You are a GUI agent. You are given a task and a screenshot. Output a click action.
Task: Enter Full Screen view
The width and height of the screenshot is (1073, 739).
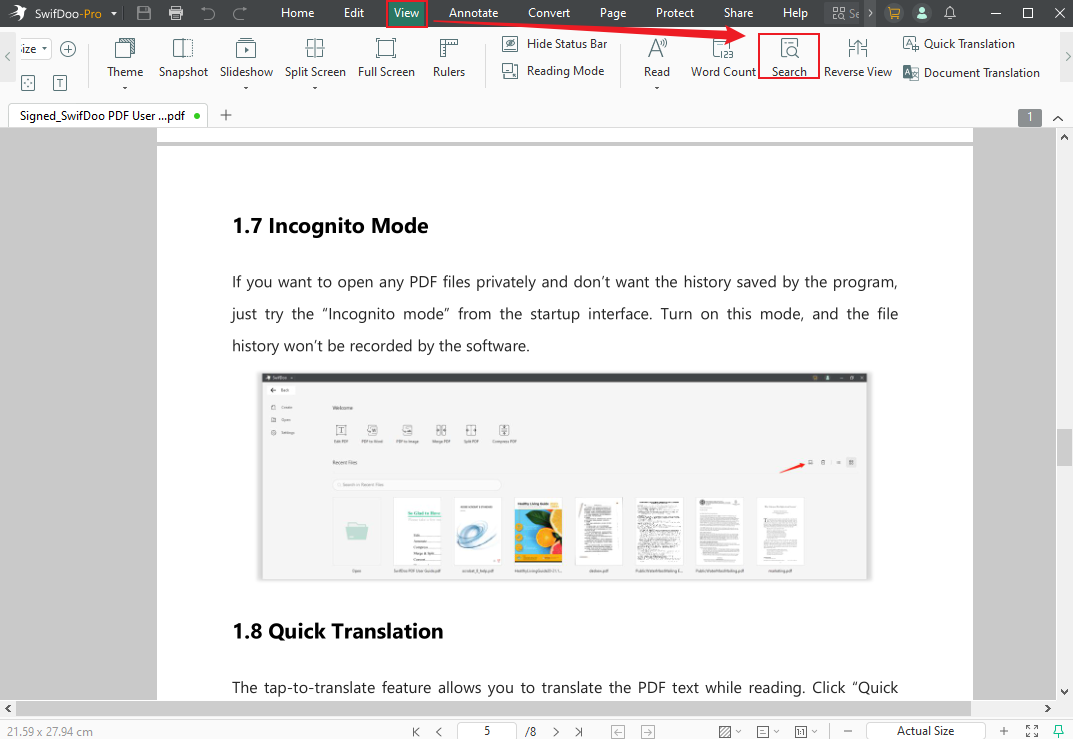[386, 57]
